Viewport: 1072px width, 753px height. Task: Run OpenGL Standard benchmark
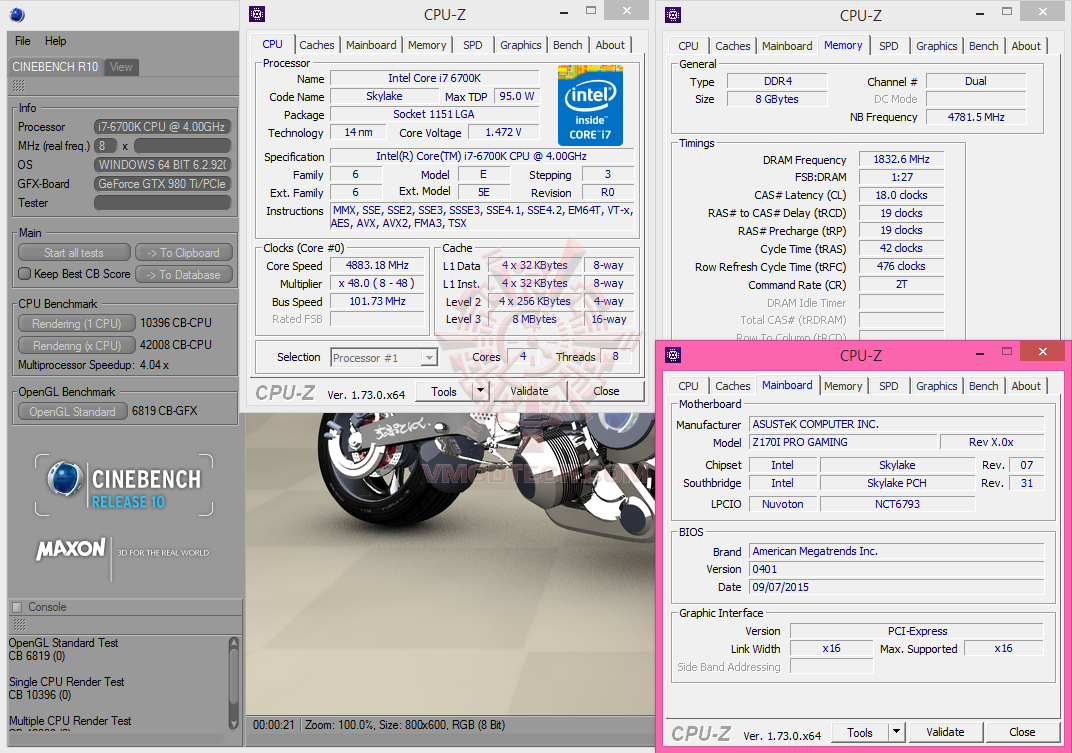coord(72,412)
